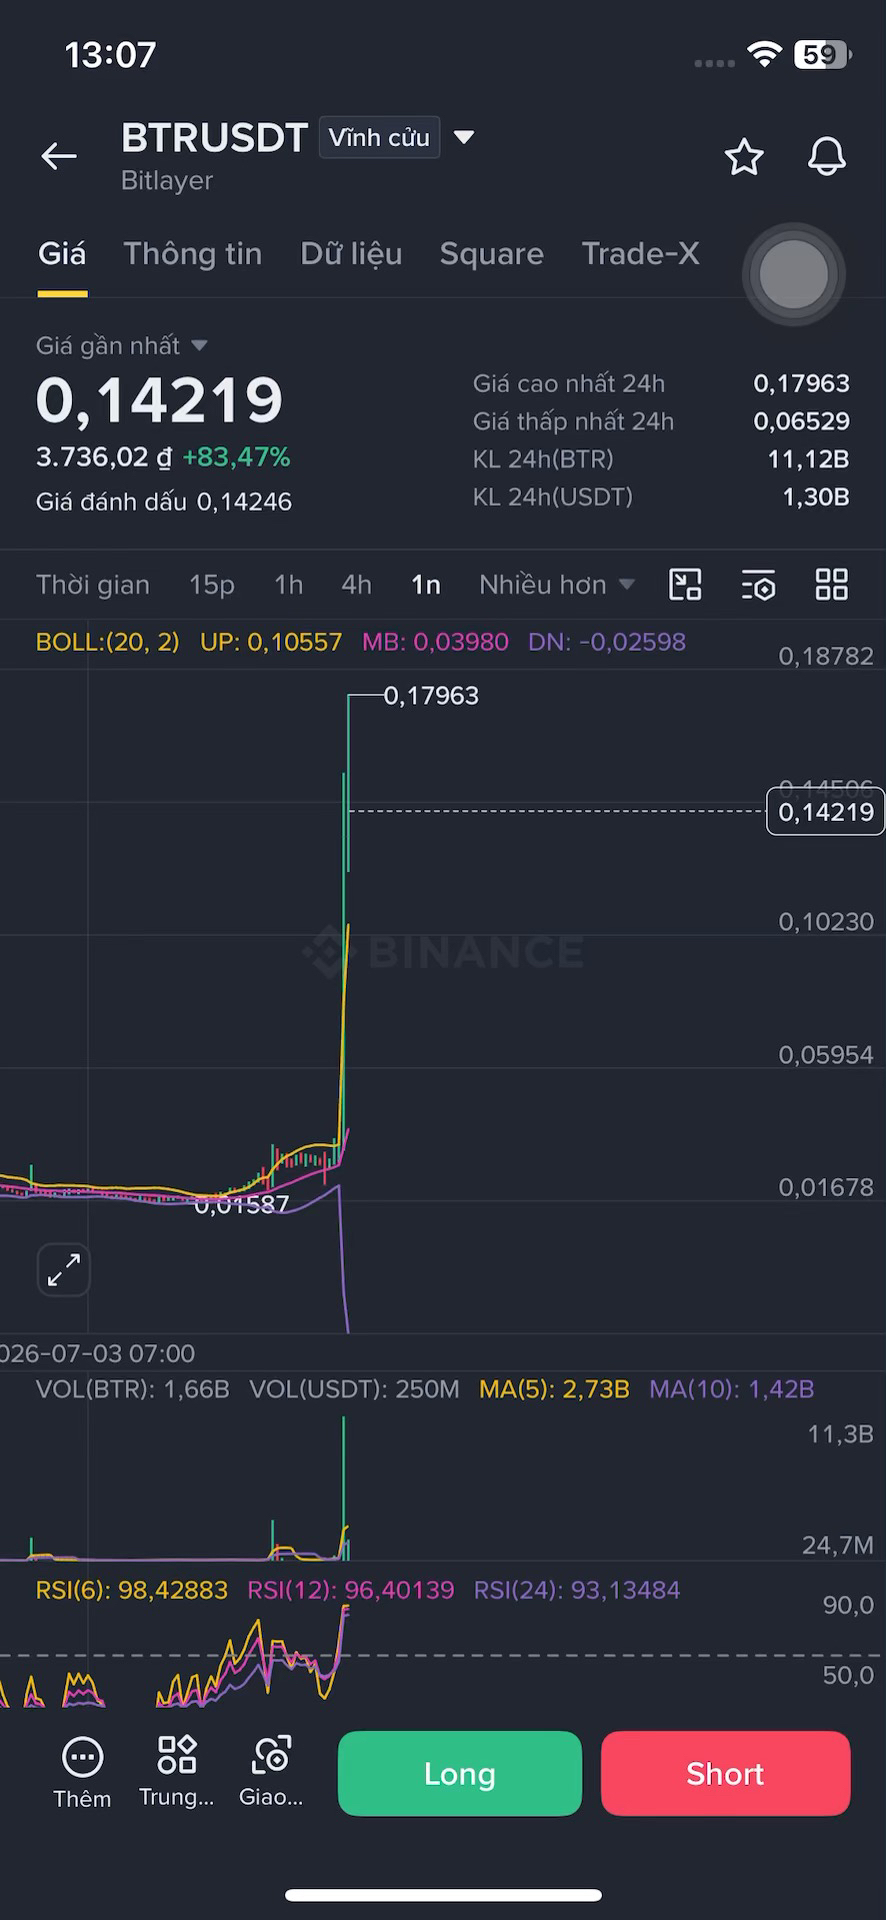
Task: Tap KL 24h(USDT) volume 1,30B
Action: (816, 497)
